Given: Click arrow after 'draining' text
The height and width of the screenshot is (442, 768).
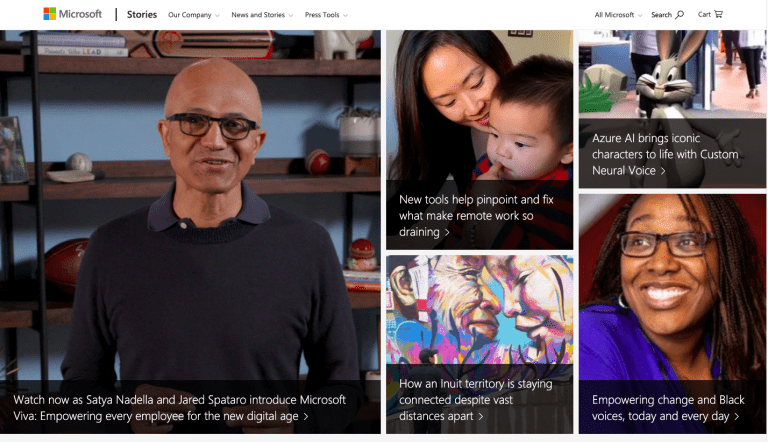Looking at the screenshot, I should click(447, 232).
